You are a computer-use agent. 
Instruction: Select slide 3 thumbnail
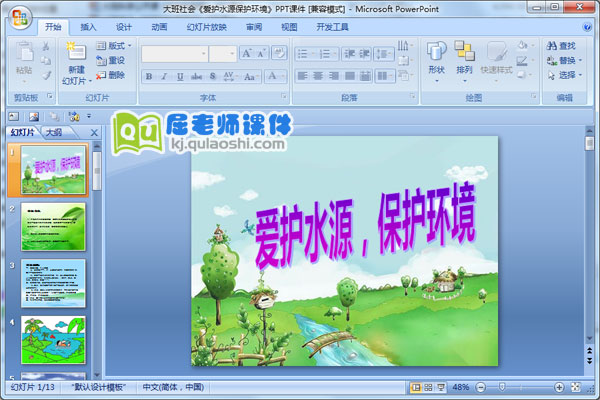pyautogui.click(x=53, y=283)
